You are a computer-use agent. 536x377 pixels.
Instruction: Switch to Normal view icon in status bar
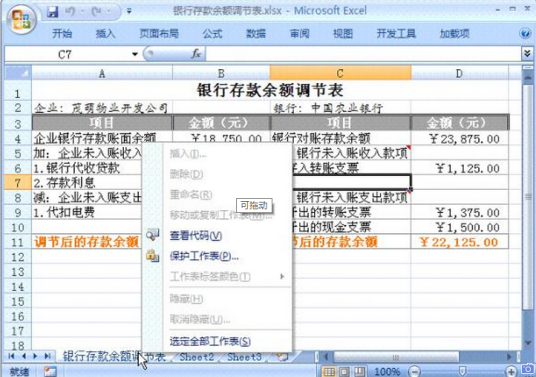(329, 372)
